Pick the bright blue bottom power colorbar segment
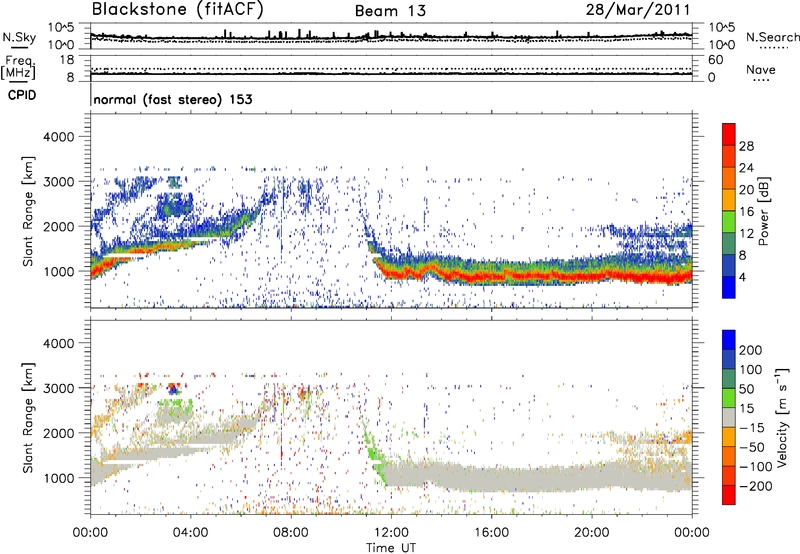This screenshot has width=800, height=554. click(729, 287)
